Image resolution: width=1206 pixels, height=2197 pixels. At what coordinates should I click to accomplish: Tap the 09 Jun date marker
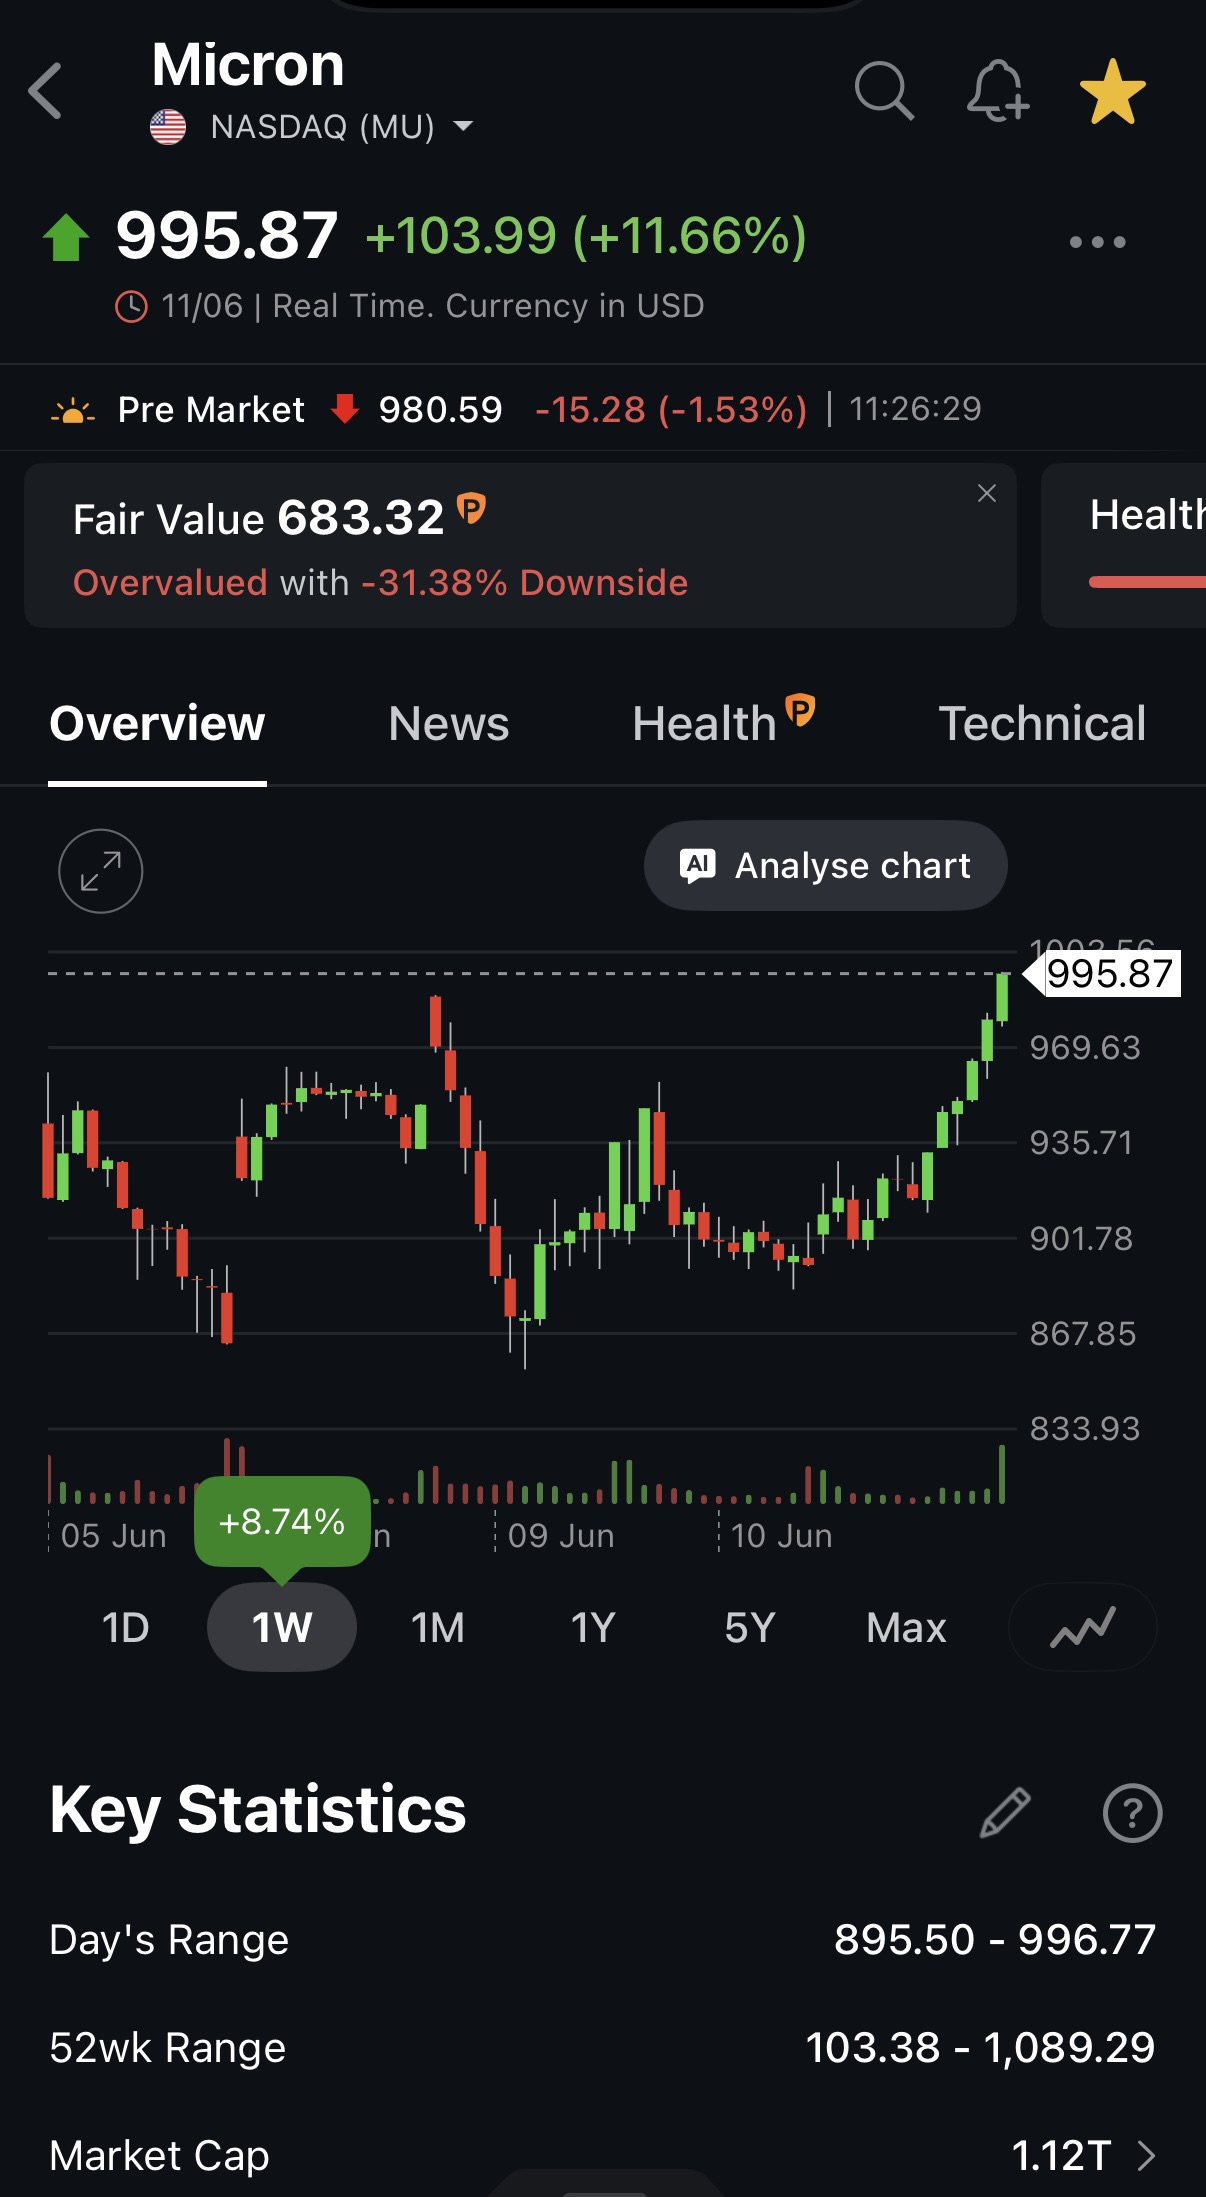pos(561,1536)
